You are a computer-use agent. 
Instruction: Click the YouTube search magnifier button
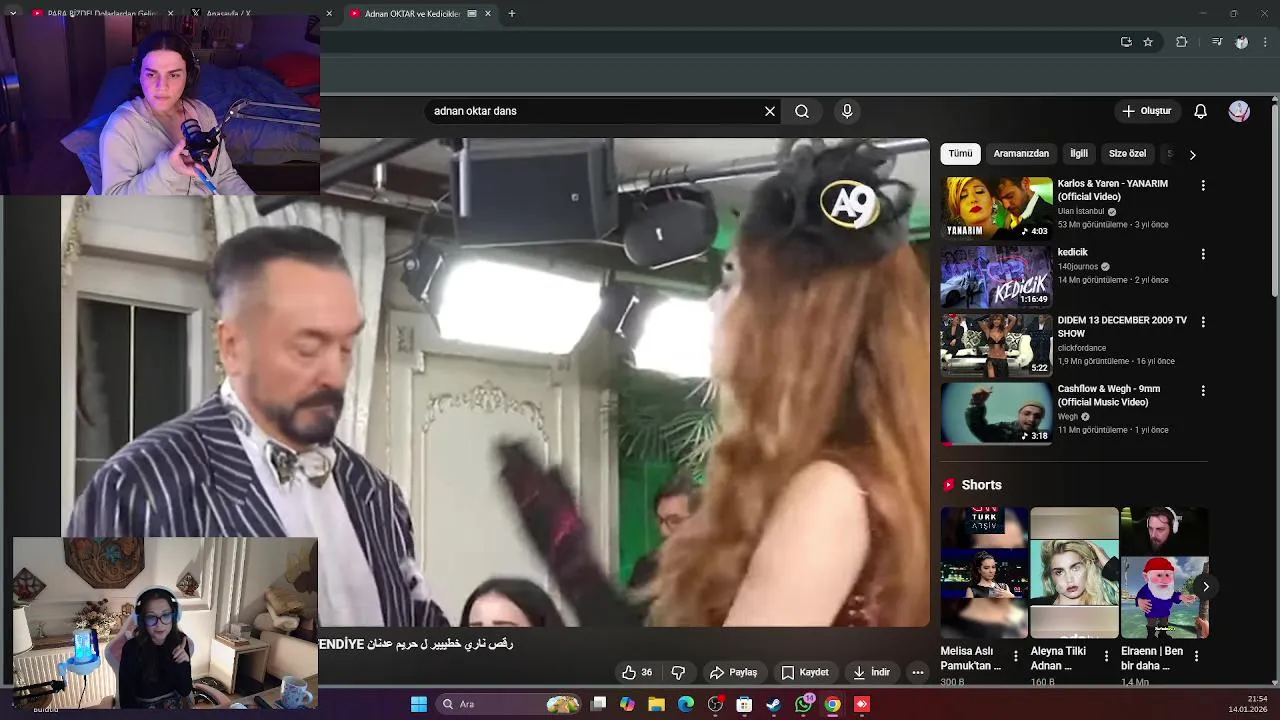(x=802, y=111)
